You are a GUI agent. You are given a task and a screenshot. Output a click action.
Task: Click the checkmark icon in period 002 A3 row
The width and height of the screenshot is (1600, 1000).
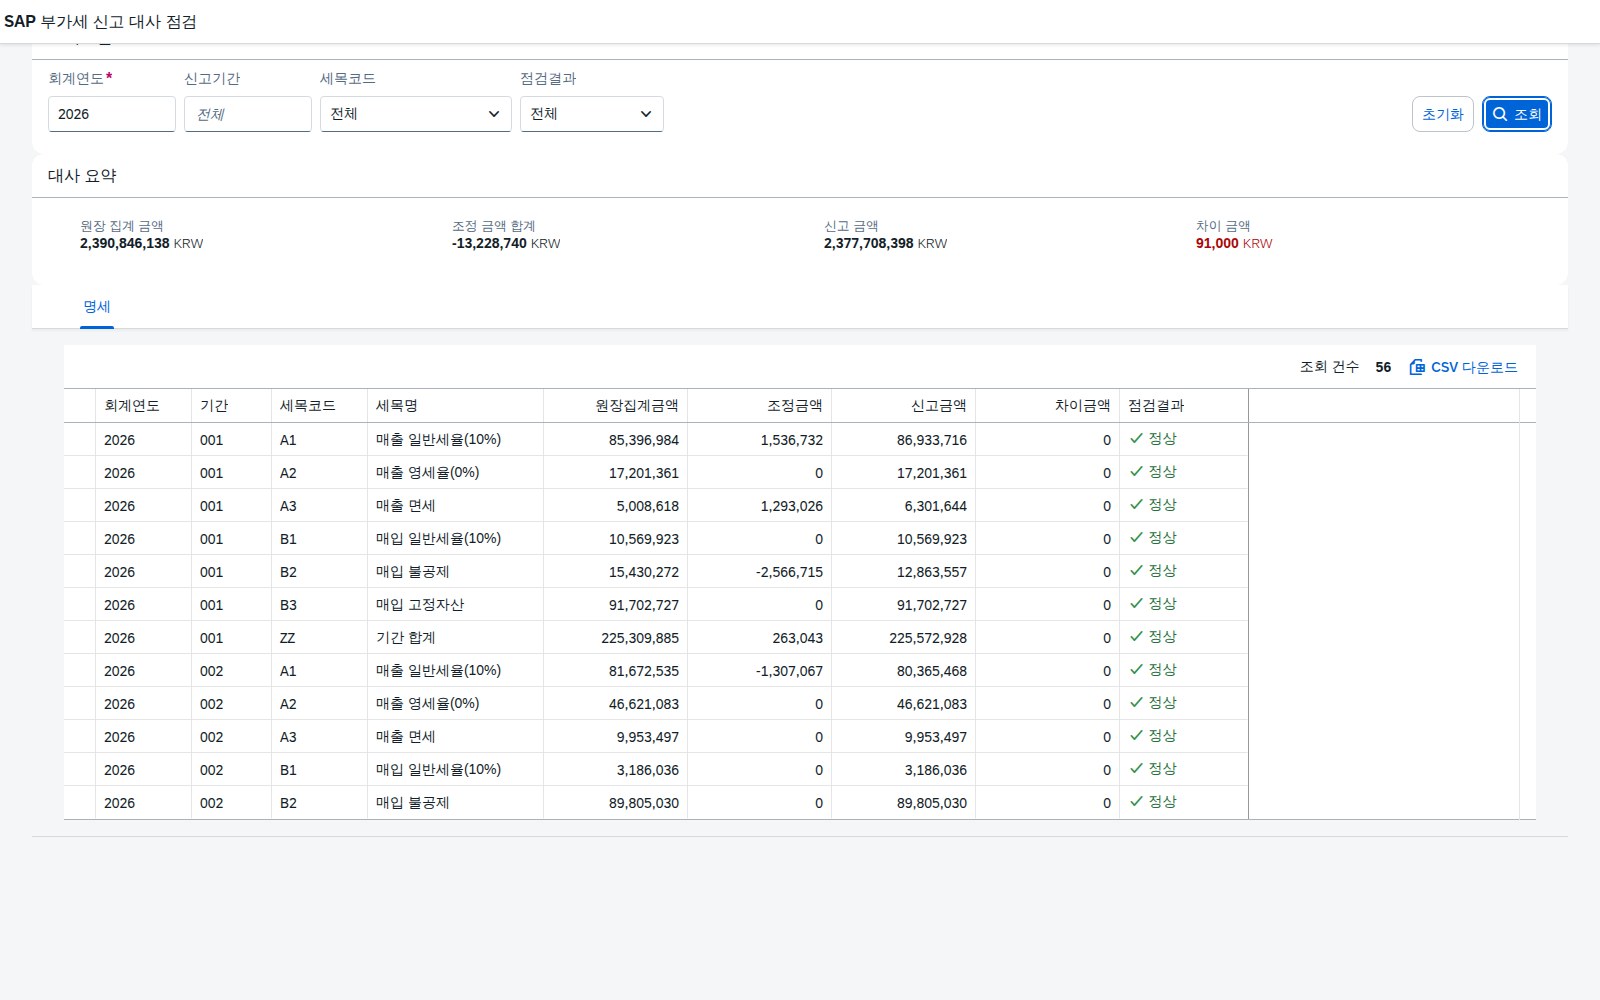[1136, 735]
